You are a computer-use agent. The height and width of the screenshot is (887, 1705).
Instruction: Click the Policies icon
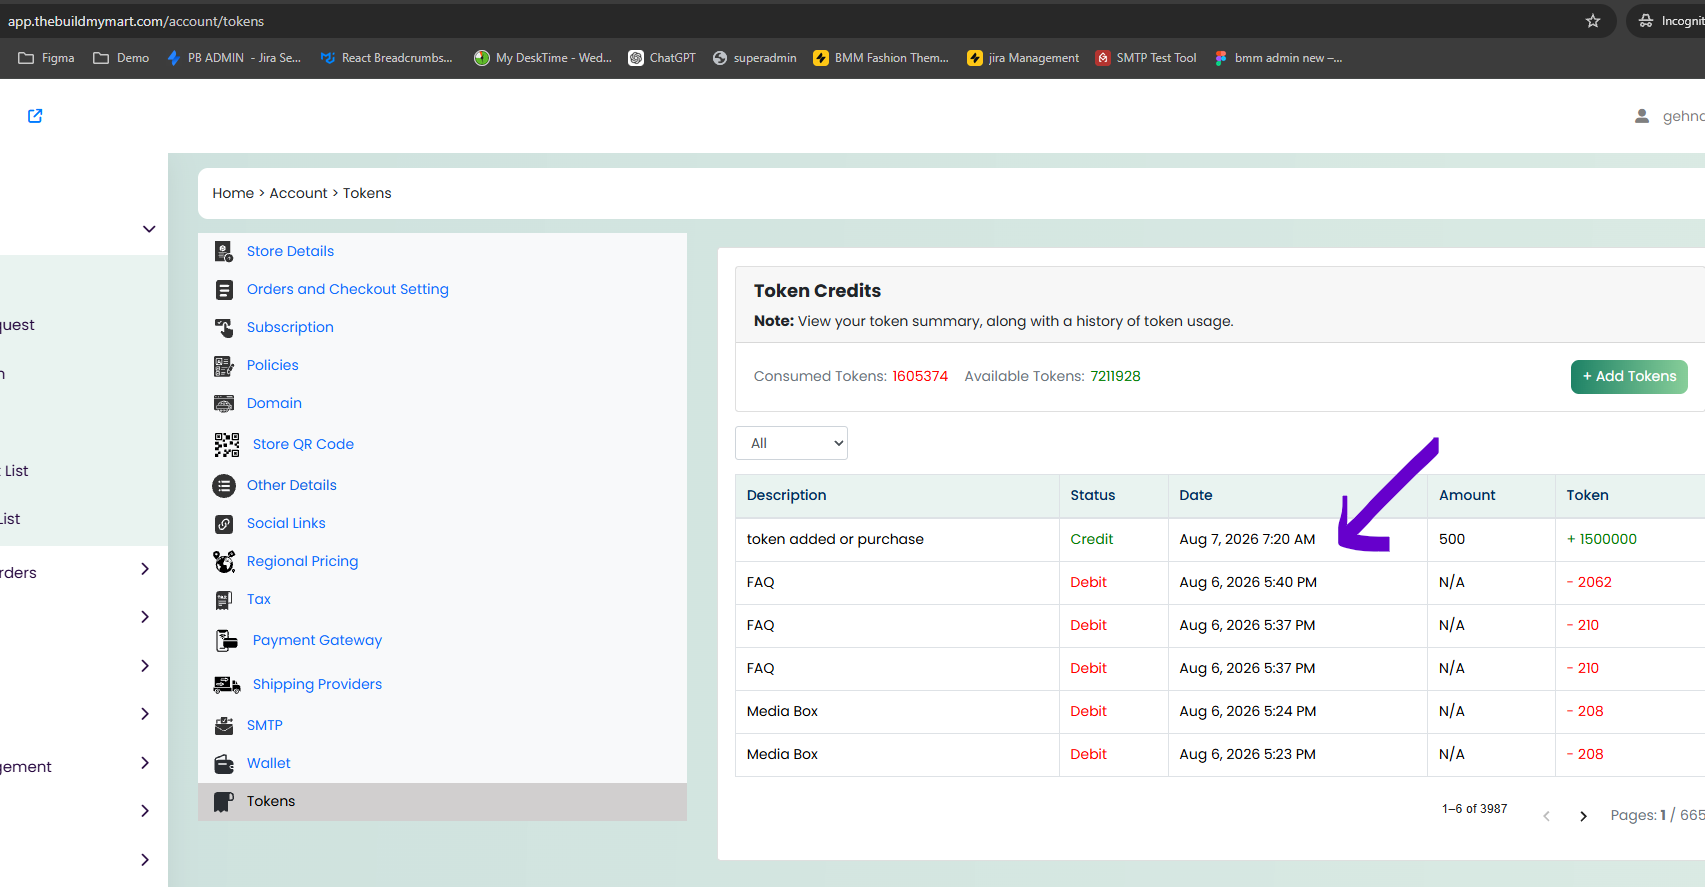click(x=224, y=366)
